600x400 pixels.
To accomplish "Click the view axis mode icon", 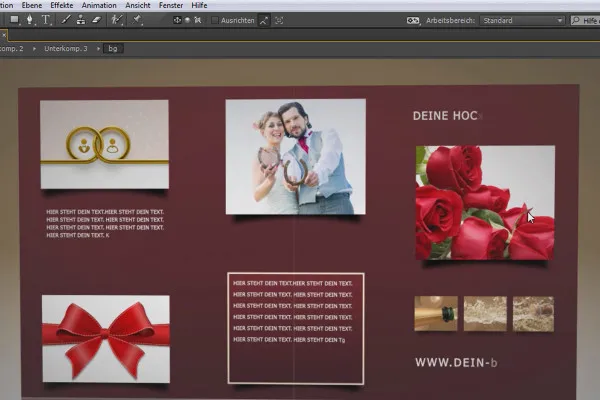I will (197, 20).
